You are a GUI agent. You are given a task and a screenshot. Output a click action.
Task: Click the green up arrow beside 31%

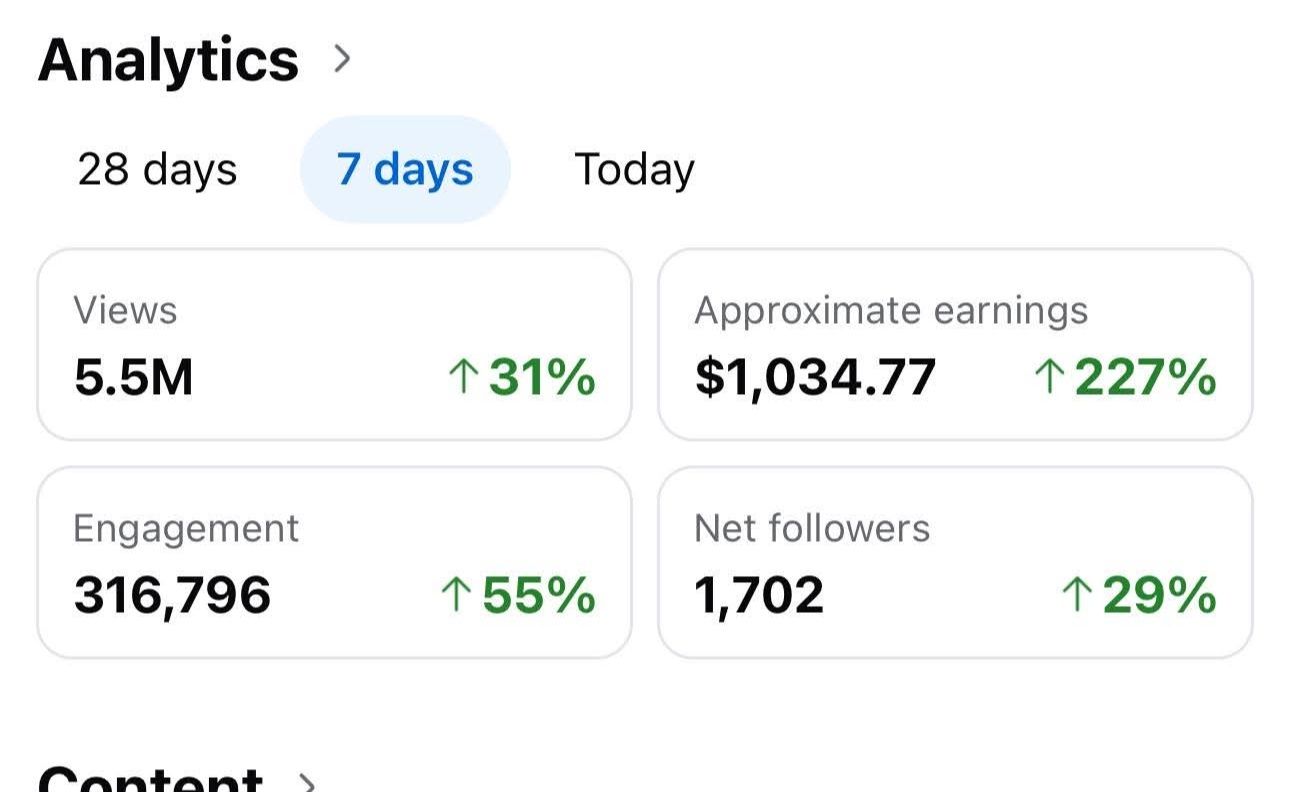(x=462, y=378)
